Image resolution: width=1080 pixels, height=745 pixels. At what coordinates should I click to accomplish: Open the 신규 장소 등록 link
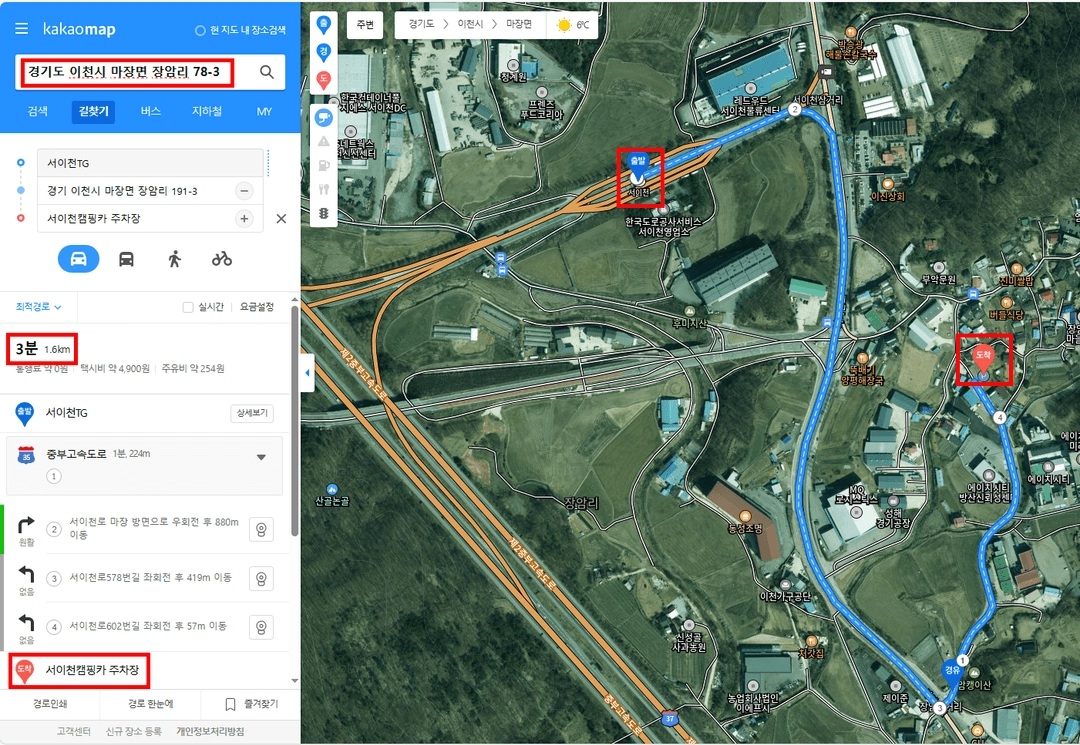click(x=134, y=731)
